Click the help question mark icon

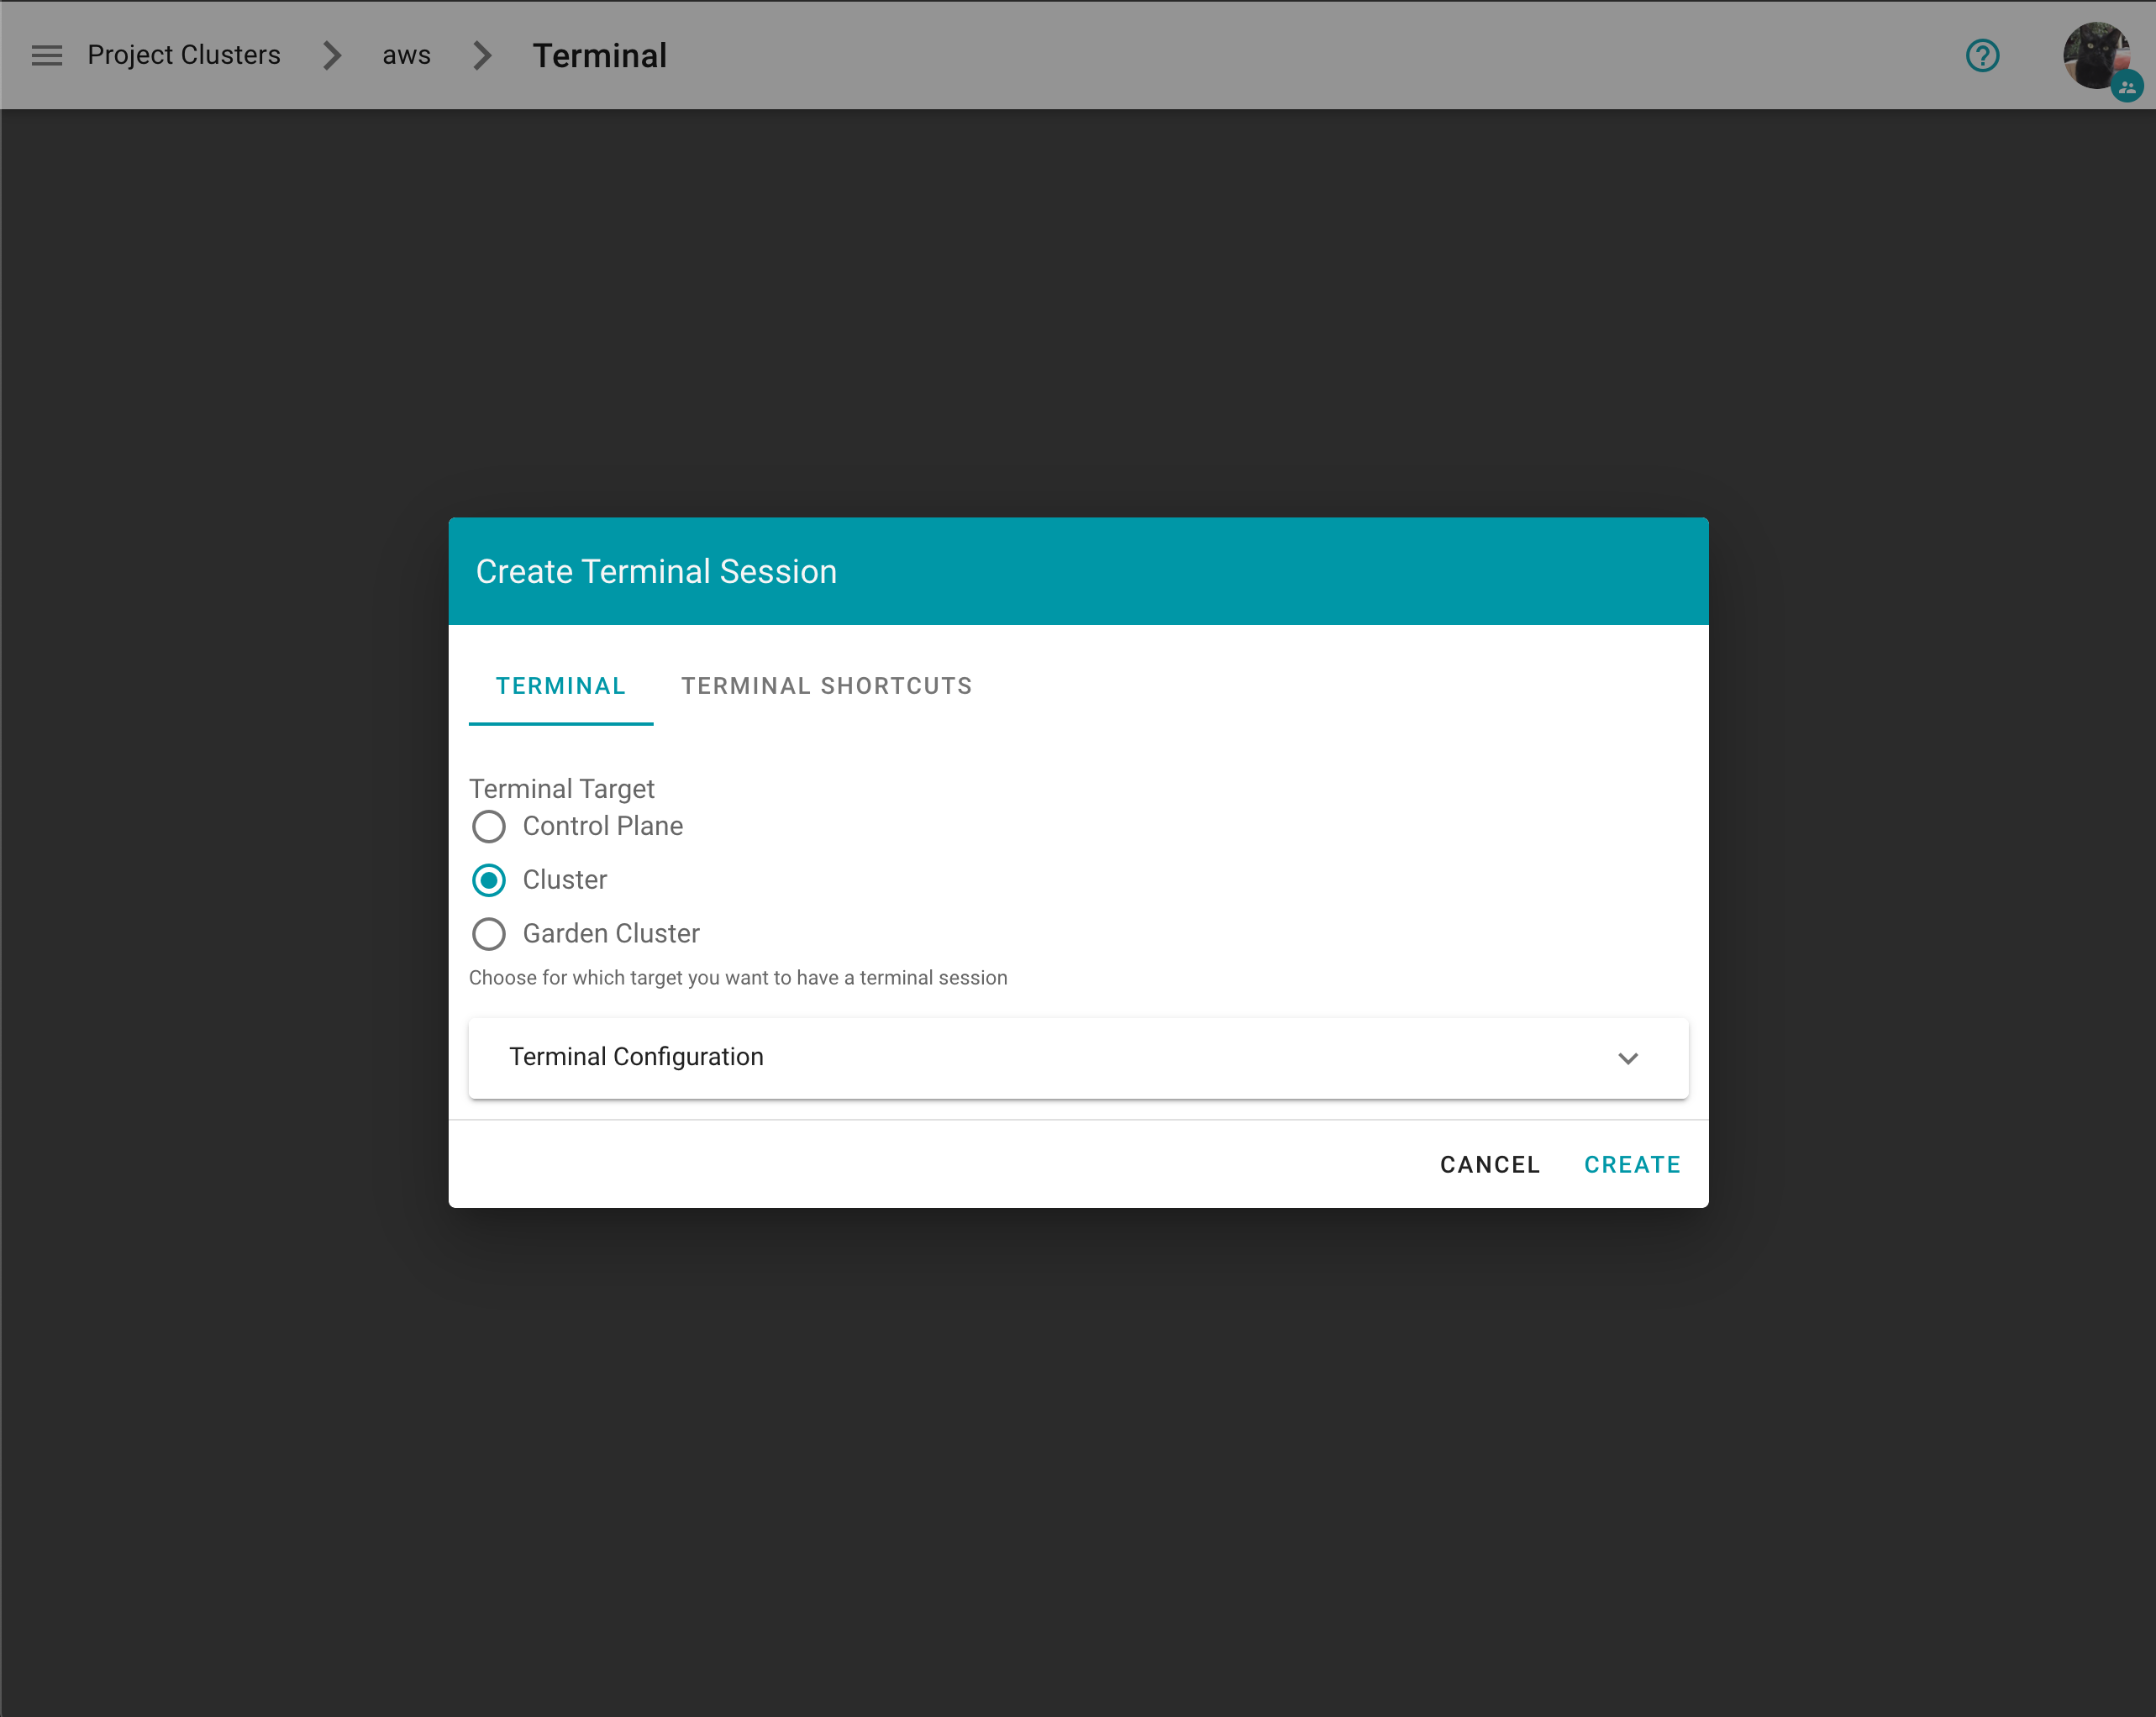pos(1982,55)
